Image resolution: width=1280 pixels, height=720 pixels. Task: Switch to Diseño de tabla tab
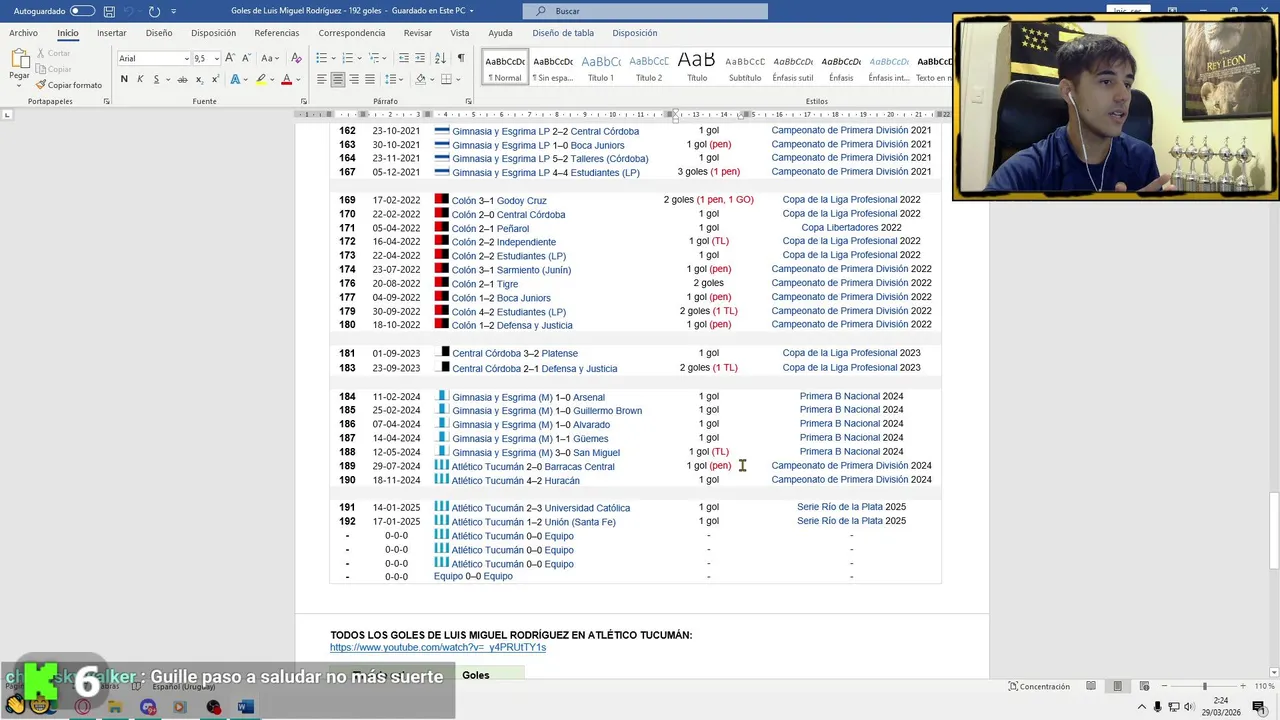click(563, 33)
